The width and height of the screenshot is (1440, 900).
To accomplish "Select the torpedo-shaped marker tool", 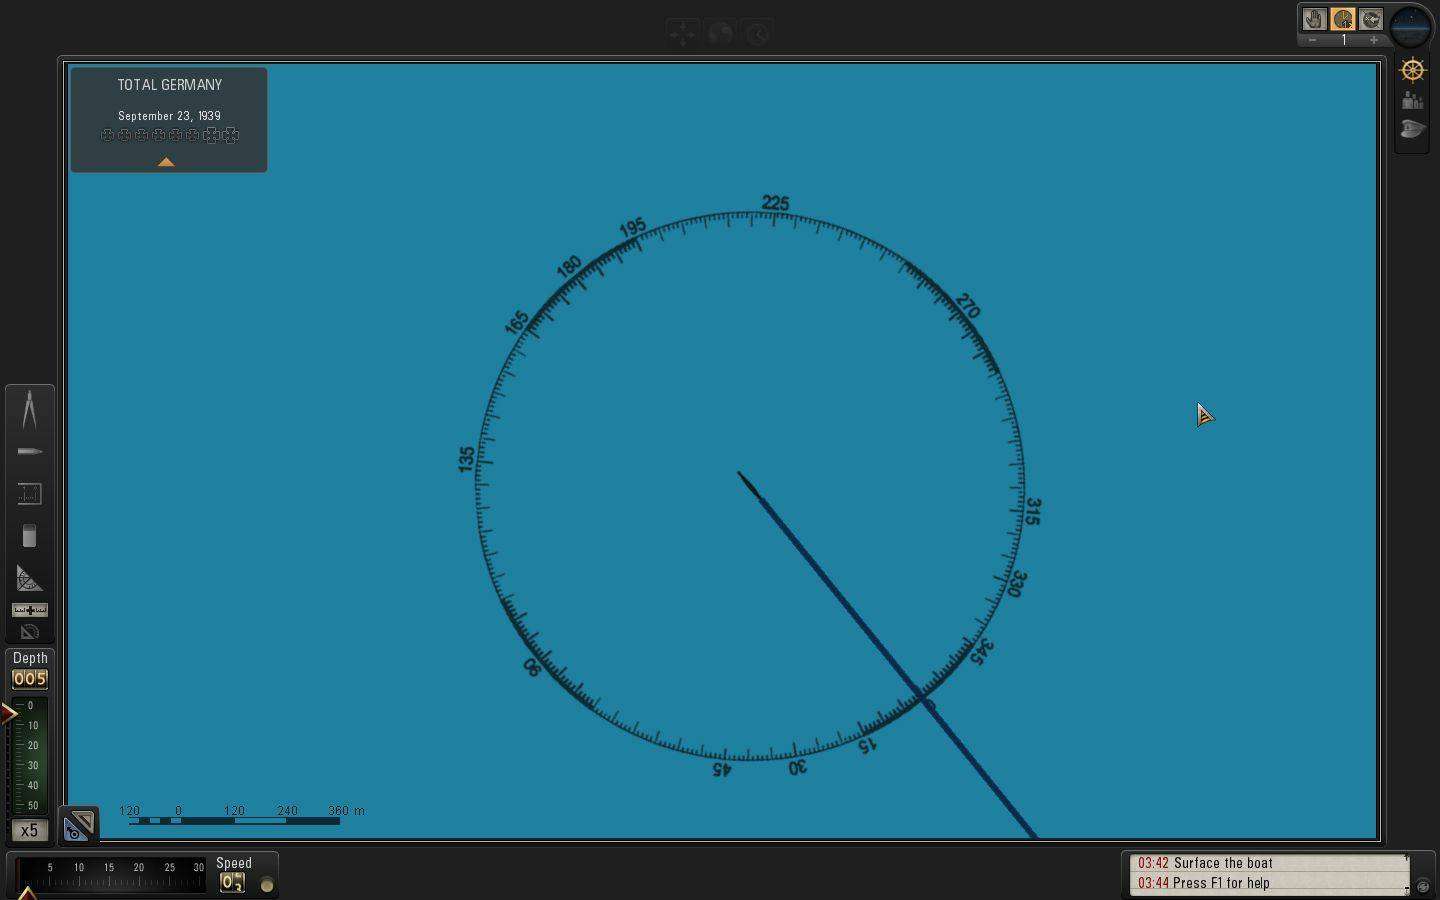I will tap(29, 452).
